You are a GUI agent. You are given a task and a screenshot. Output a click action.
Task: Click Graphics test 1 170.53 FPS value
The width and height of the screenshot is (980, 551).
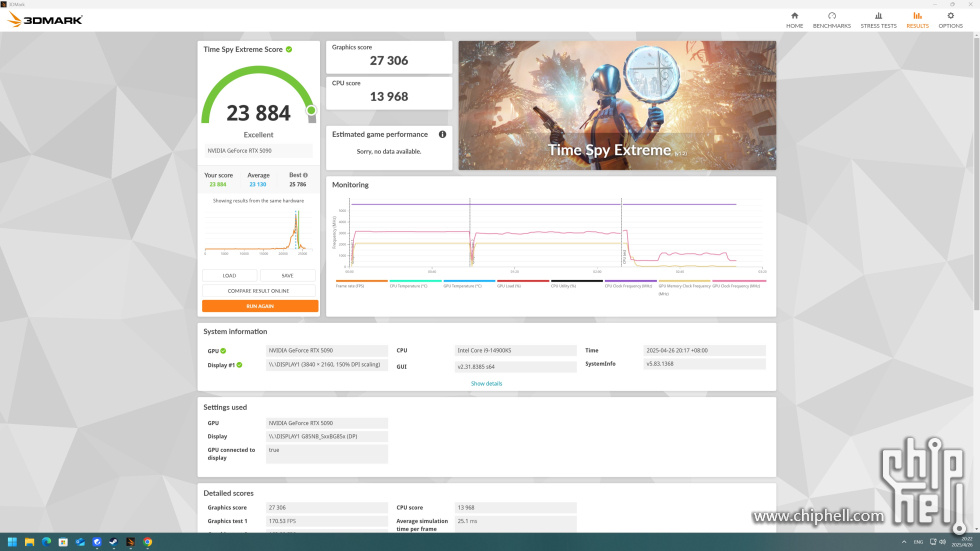coord(327,521)
